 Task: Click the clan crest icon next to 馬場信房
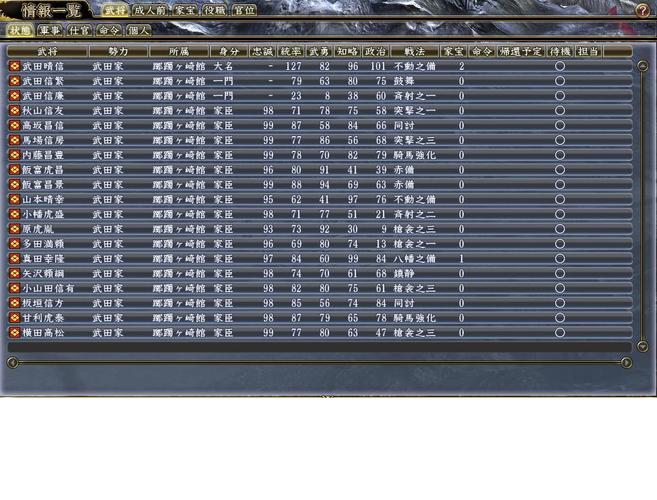pos(14,140)
